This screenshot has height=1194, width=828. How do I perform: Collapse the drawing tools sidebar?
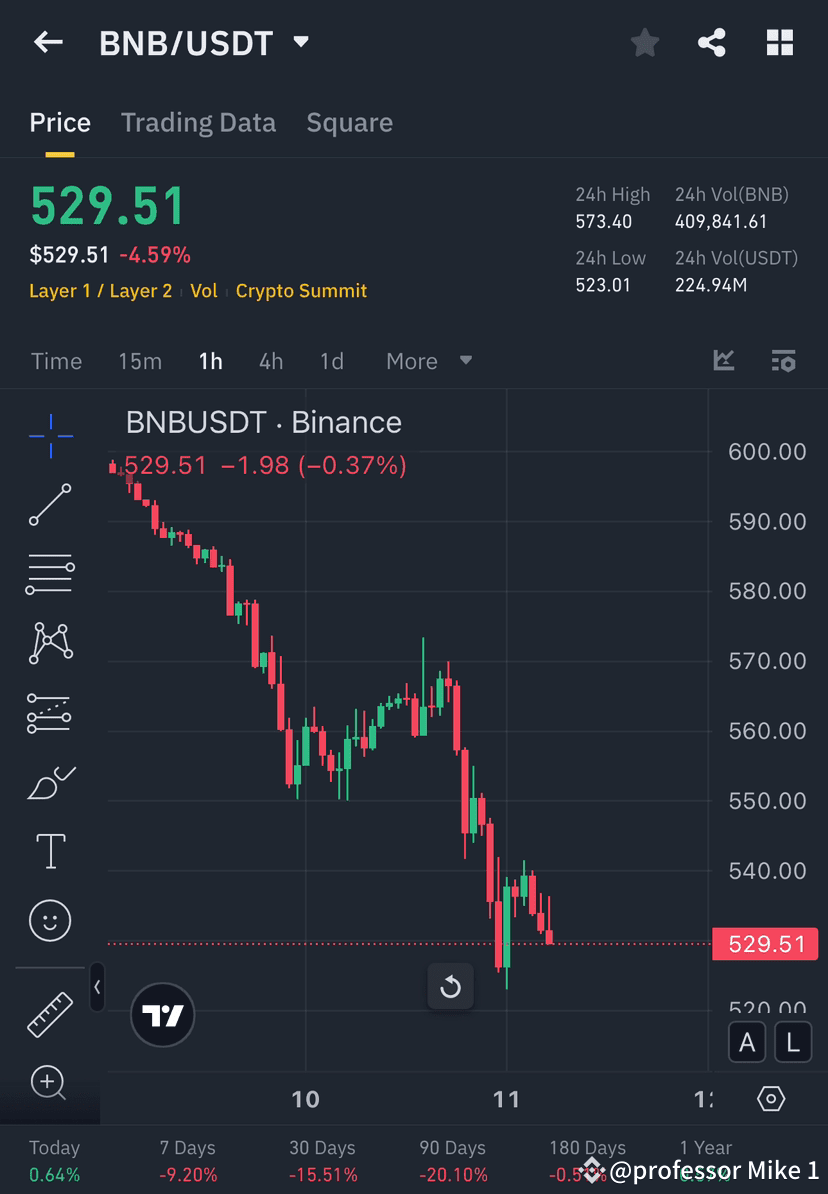(98, 987)
